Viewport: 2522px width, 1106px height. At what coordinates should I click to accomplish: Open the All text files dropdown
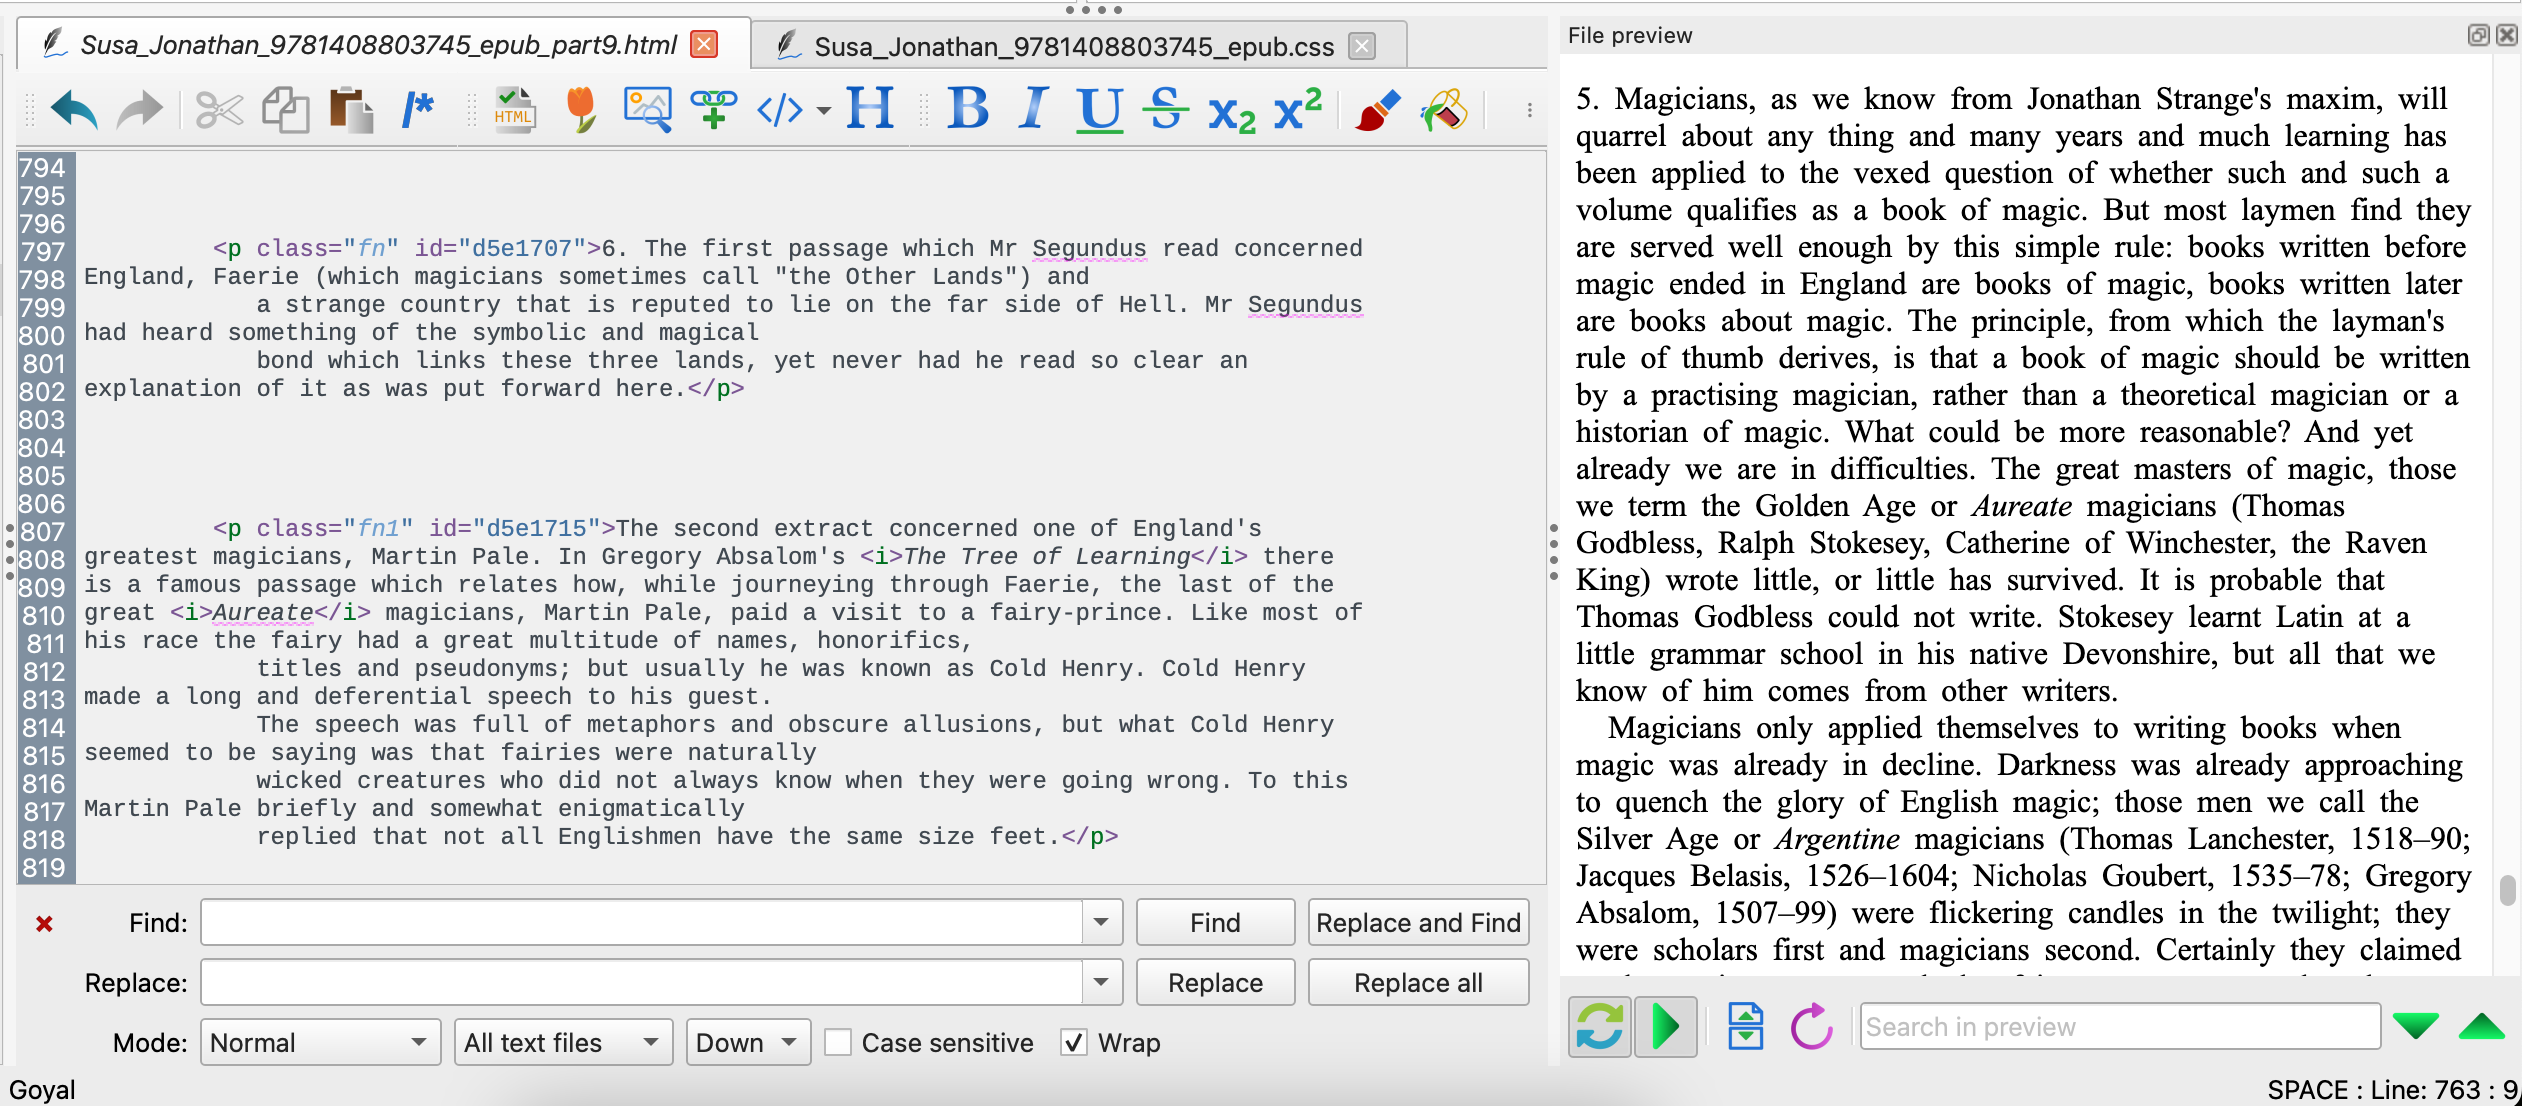click(562, 1043)
